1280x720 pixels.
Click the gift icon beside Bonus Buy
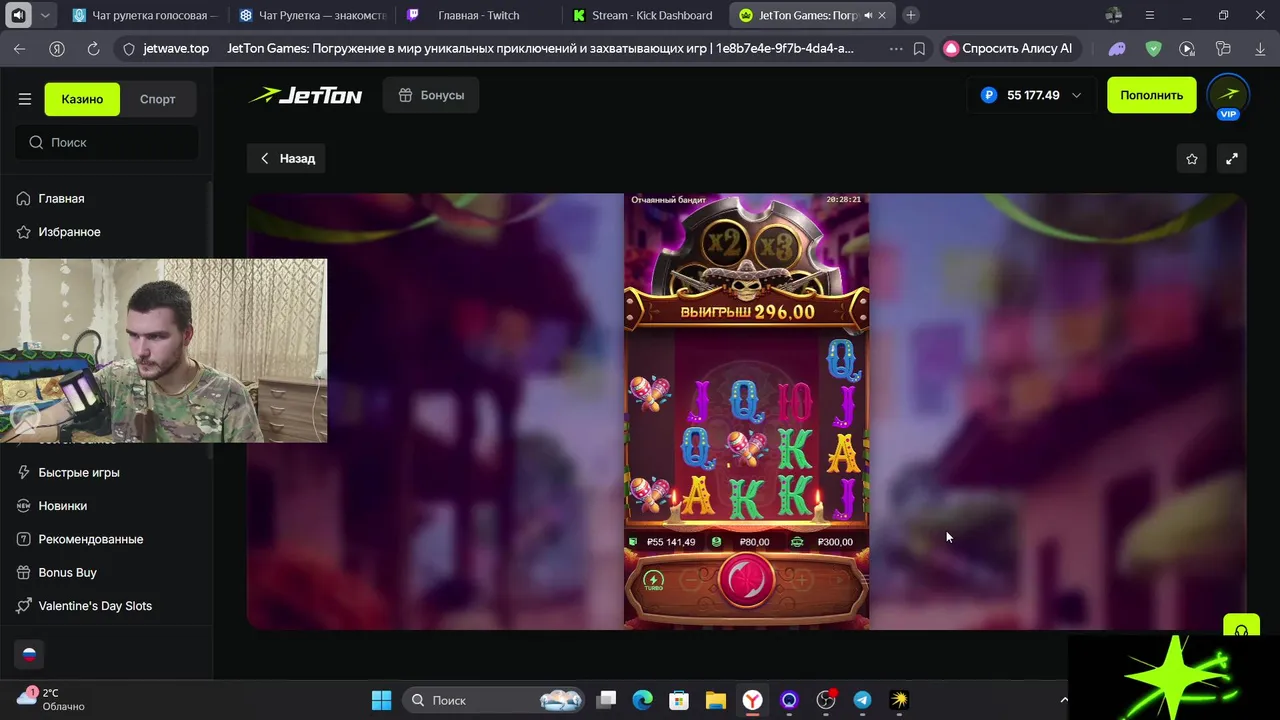point(24,572)
